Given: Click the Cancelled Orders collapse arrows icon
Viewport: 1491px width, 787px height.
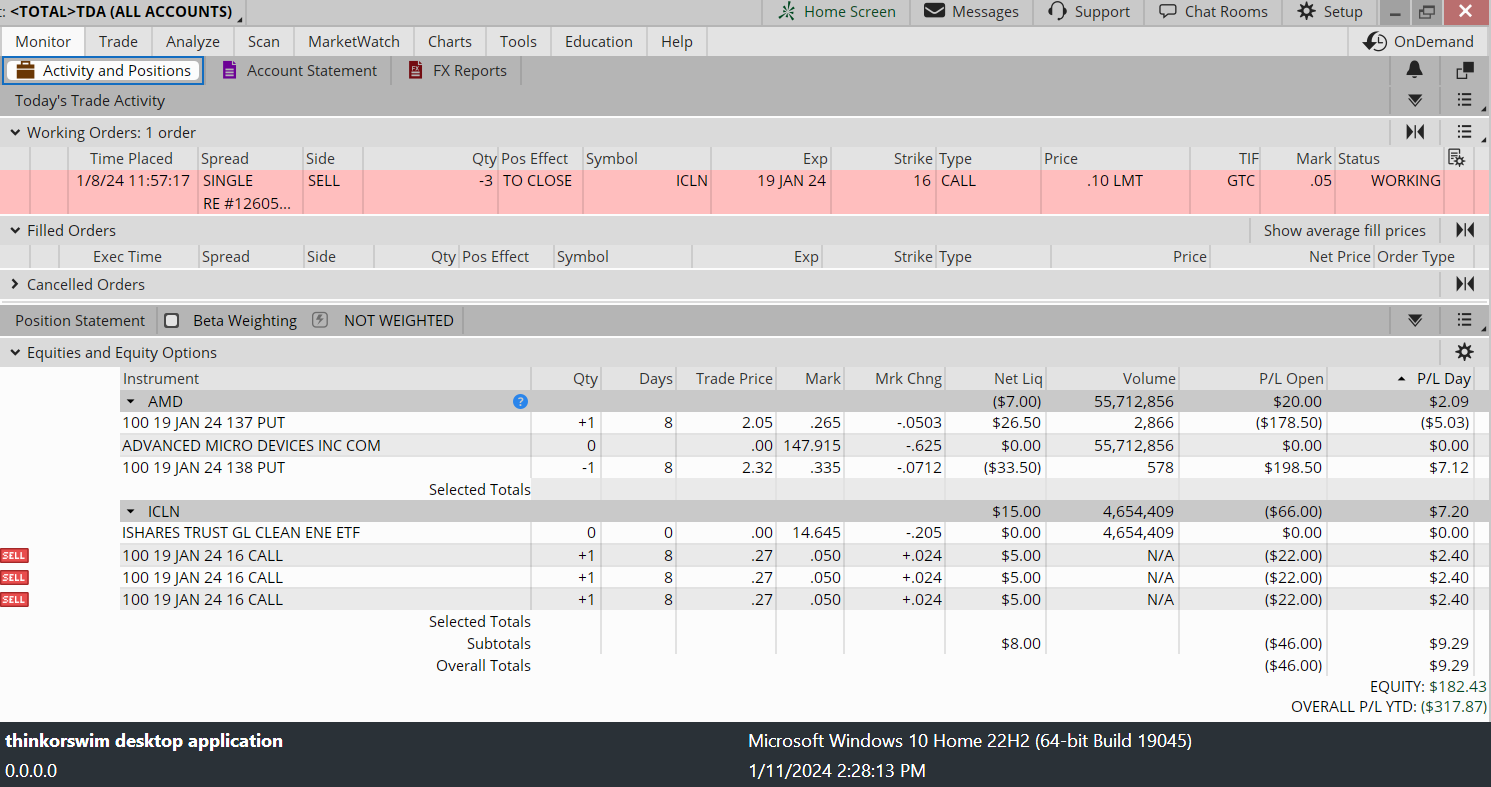Looking at the screenshot, I should 1465,284.
